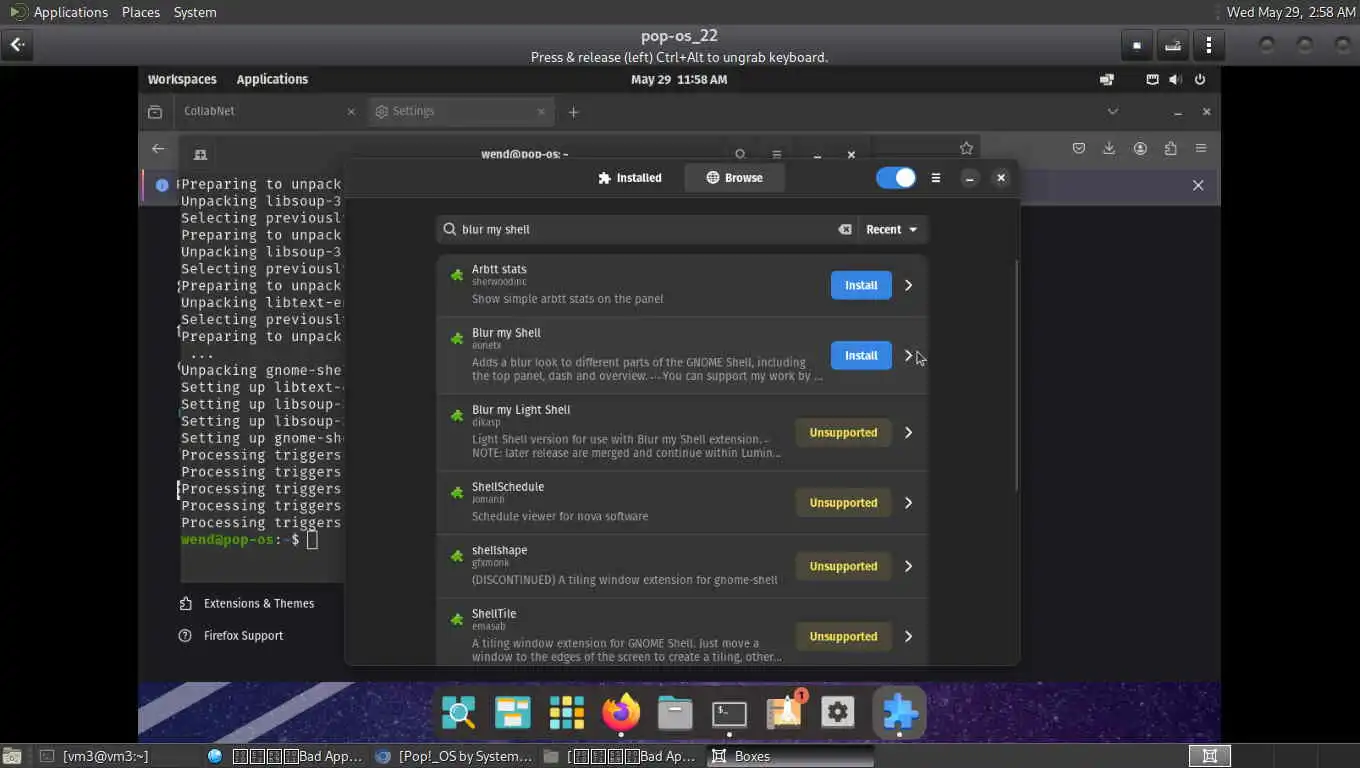This screenshot has width=1360, height=768.
Task: Install the Blur my Shell extension
Action: pos(861,355)
